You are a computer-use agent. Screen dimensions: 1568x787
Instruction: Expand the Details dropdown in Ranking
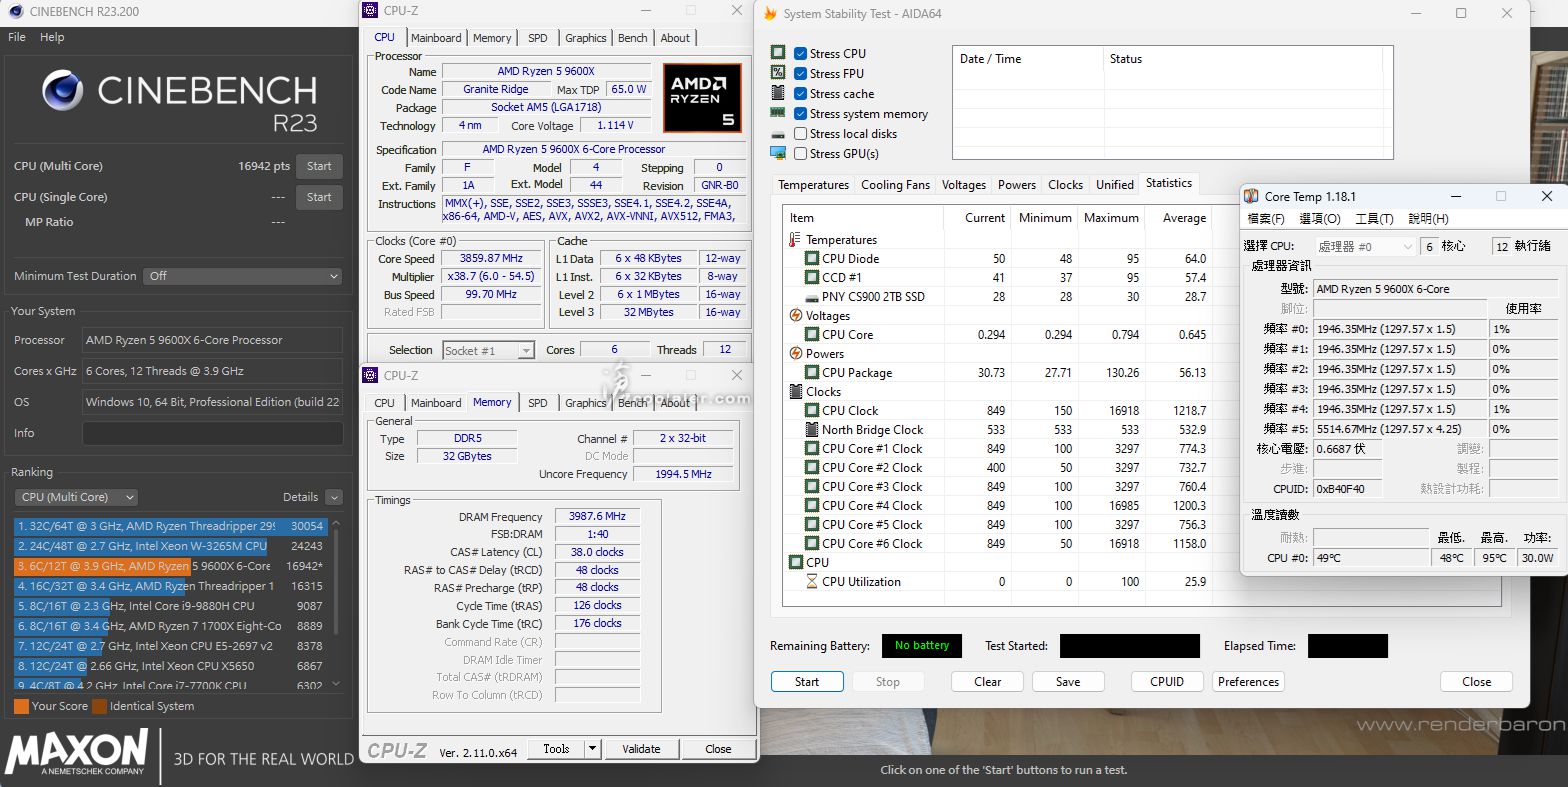pyautogui.click(x=333, y=497)
